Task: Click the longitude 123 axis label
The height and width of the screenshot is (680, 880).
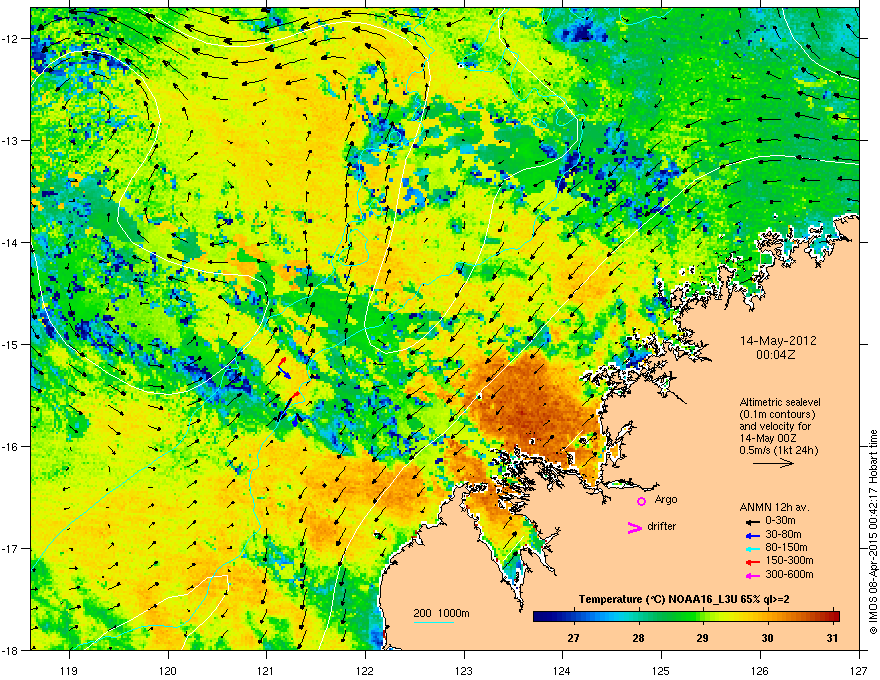Action: coord(464,670)
